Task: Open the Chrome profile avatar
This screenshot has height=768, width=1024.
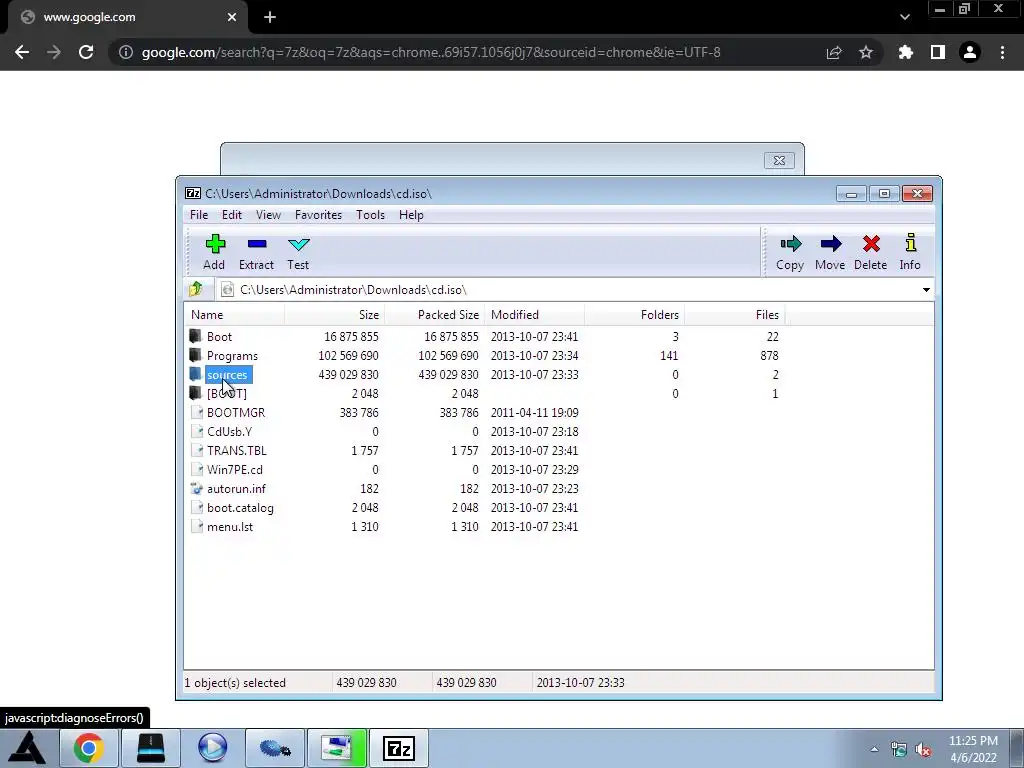Action: coord(970,52)
